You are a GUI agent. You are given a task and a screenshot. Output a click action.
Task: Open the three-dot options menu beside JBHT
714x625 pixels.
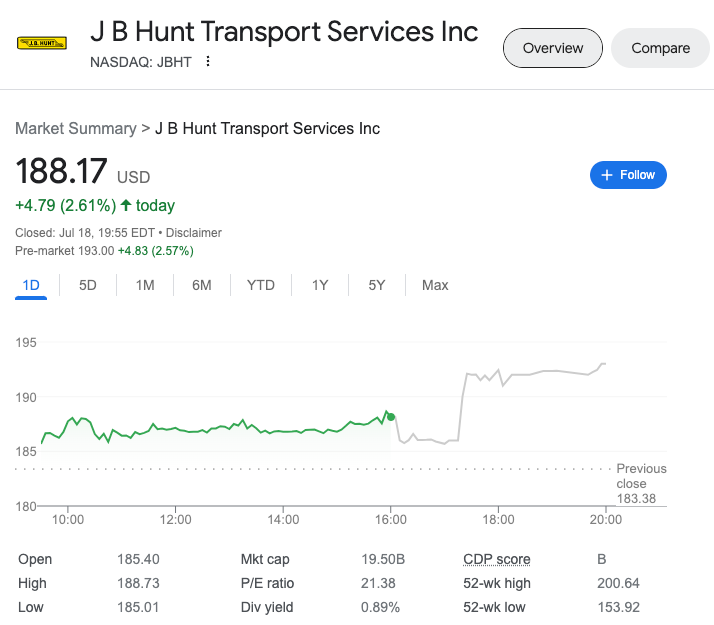point(208,61)
